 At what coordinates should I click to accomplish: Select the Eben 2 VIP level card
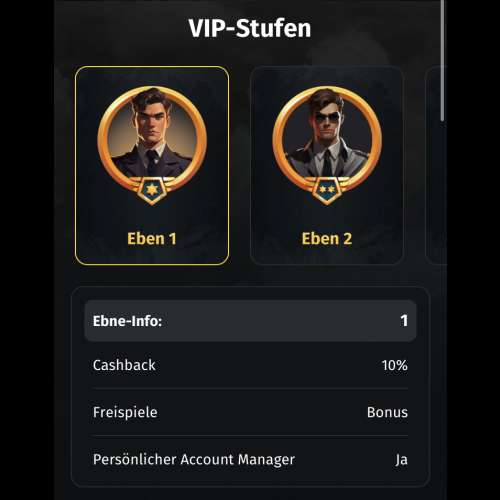327,166
